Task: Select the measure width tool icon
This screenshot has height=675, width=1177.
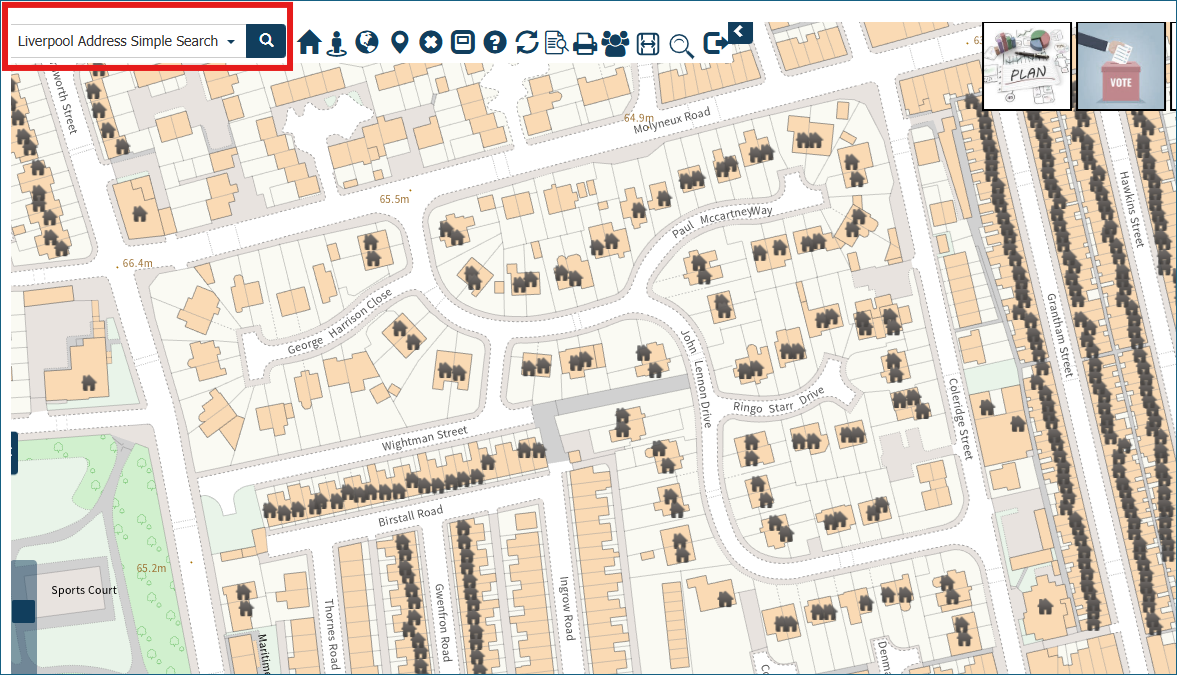Action: (648, 44)
